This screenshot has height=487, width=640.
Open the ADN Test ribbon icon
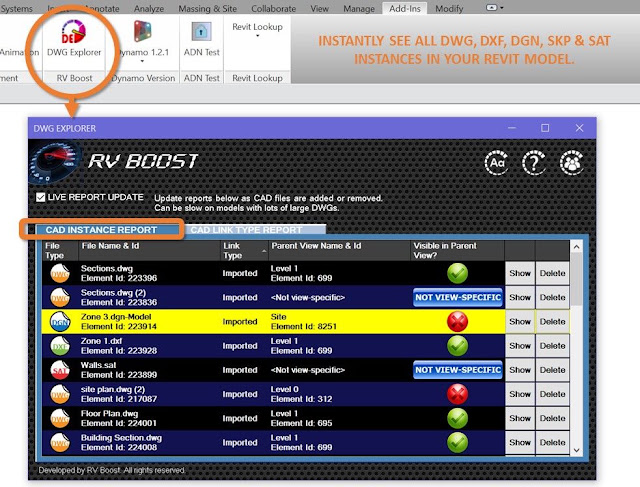click(201, 31)
